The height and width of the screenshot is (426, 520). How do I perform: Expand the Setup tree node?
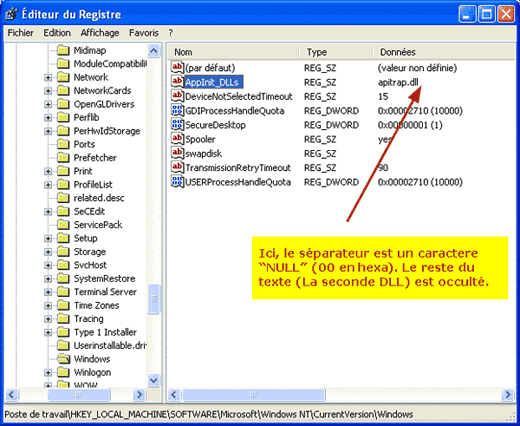click(x=48, y=238)
